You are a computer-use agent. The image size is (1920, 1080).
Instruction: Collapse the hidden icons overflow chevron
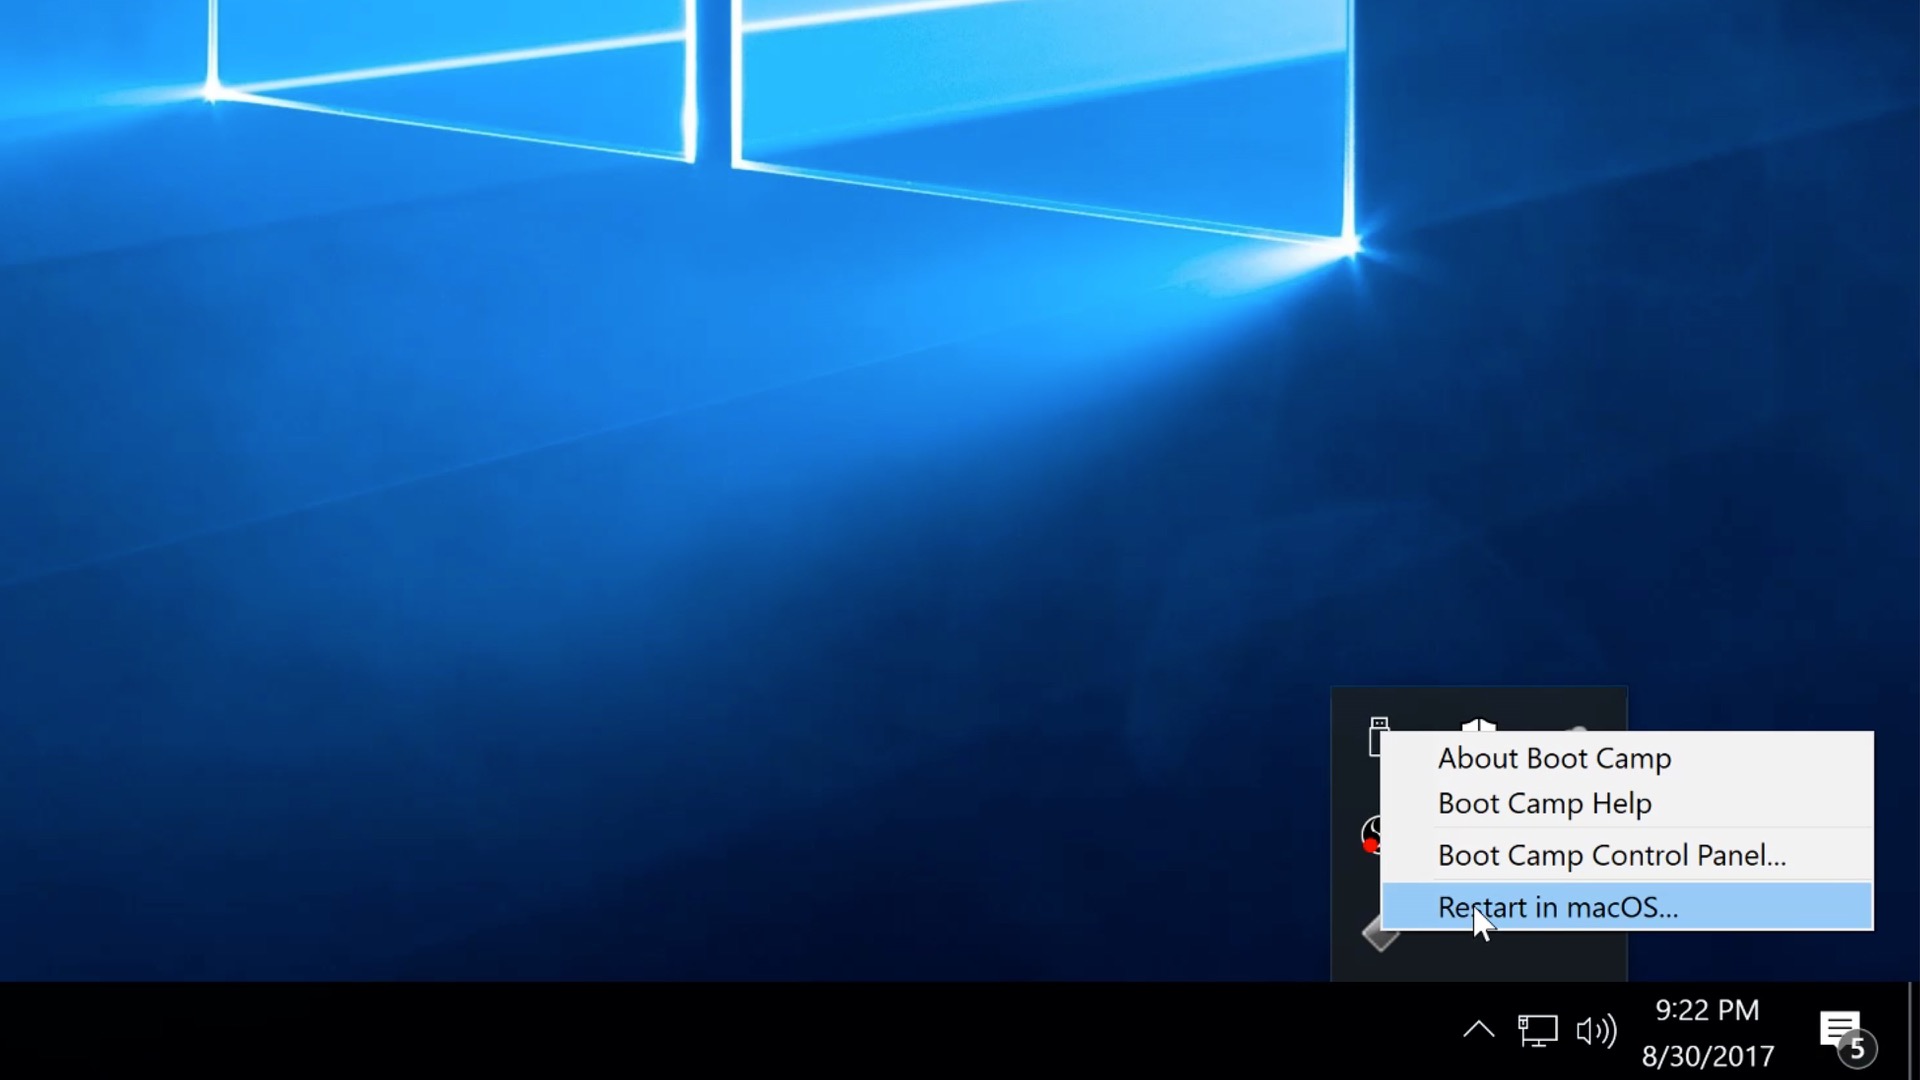point(1479,1031)
